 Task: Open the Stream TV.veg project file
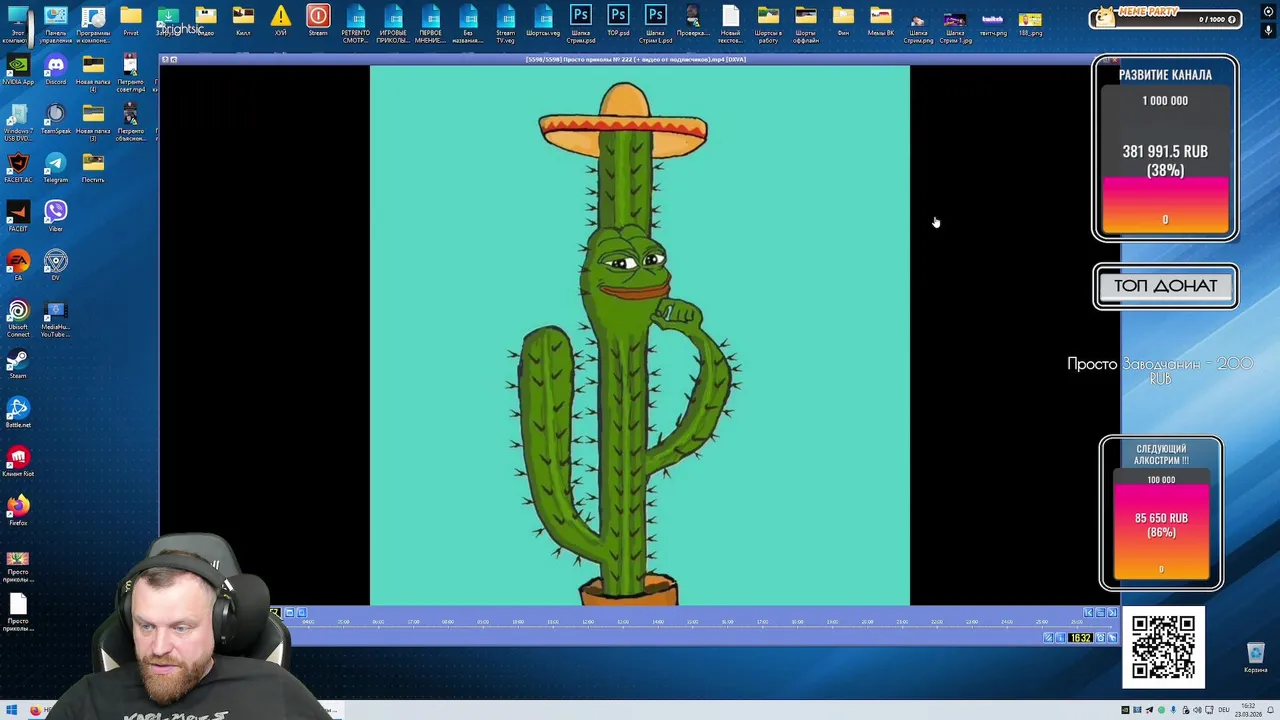point(506,24)
